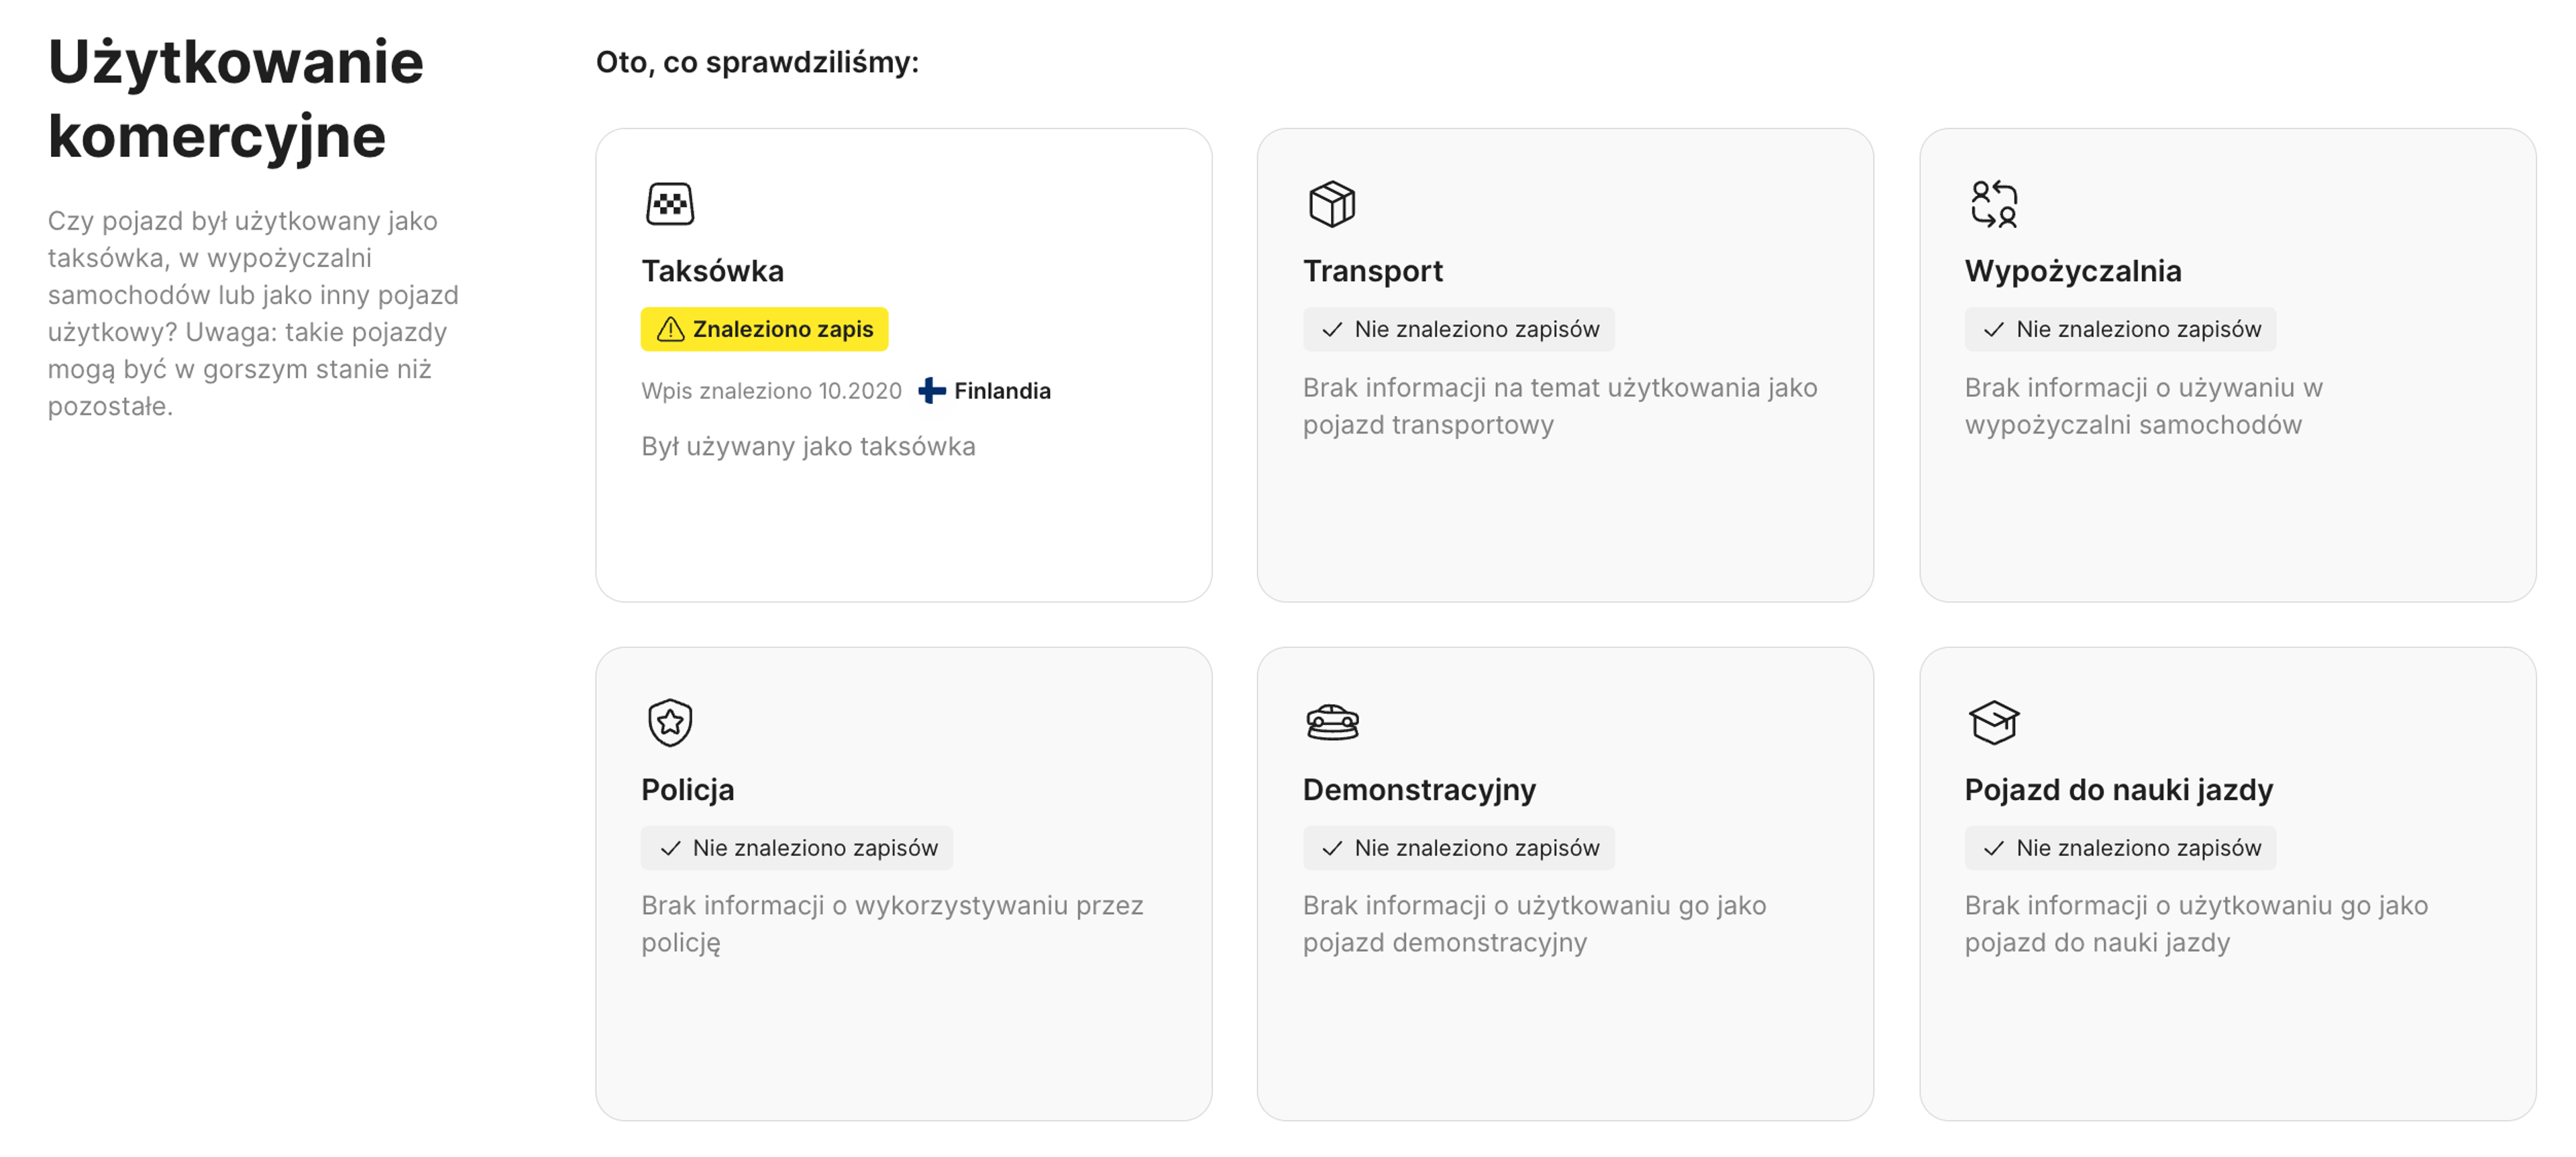Click 'Nie znaleziono zapisów' under Transport
Image resolution: width=2576 pixels, height=1157 pixels.
[1458, 329]
